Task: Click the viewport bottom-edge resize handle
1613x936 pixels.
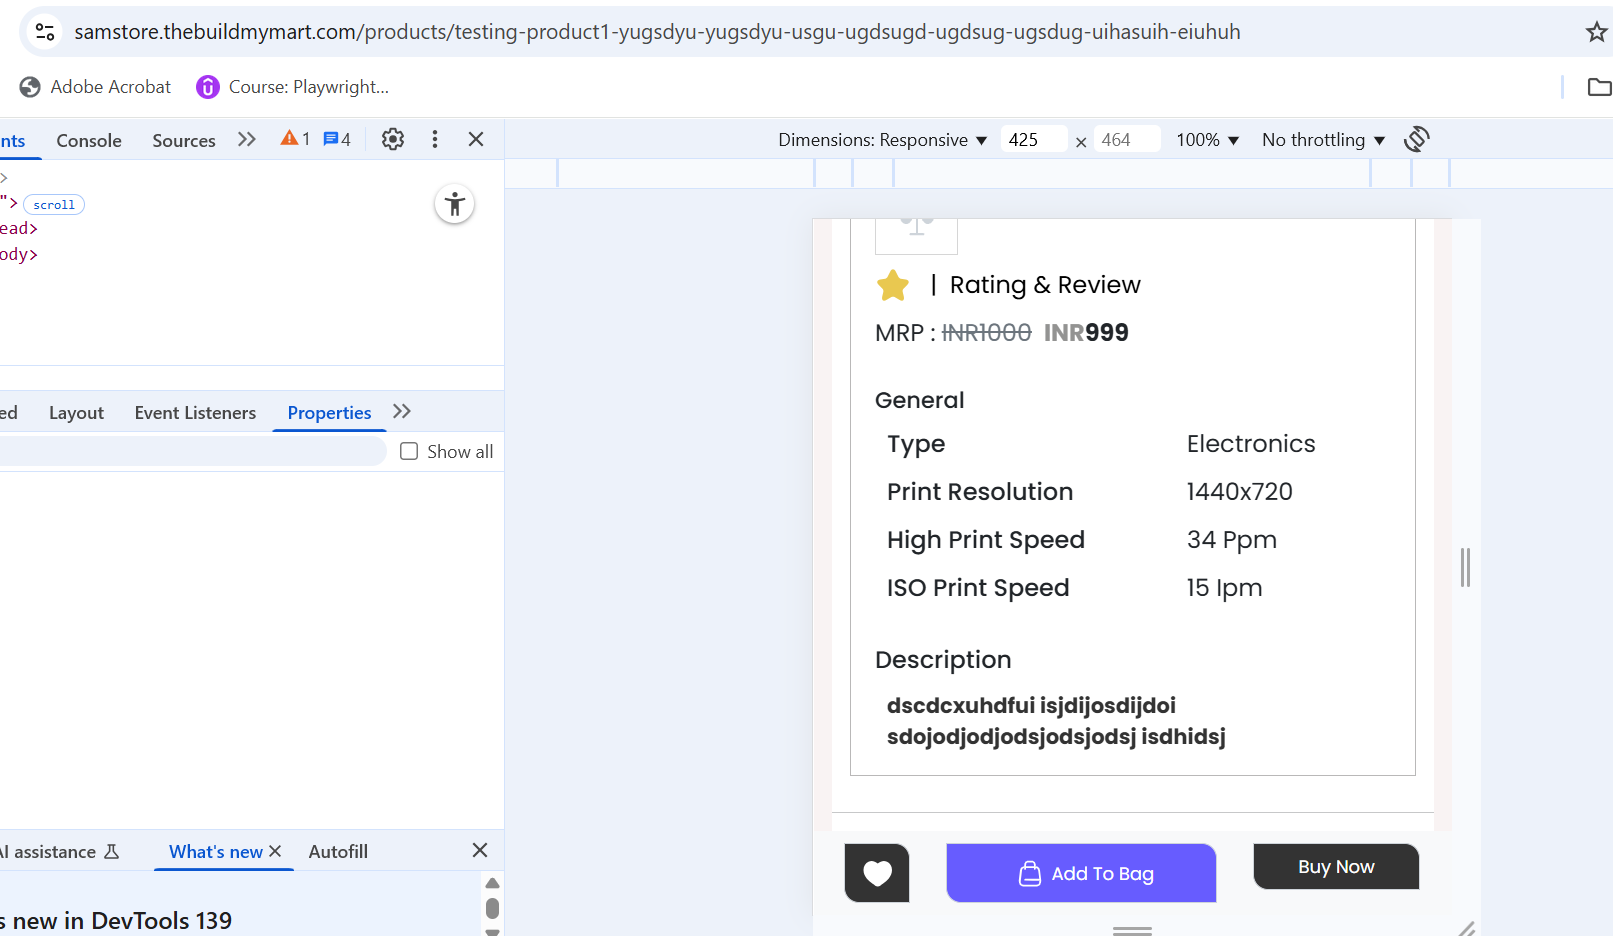Action: point(1132,931)
